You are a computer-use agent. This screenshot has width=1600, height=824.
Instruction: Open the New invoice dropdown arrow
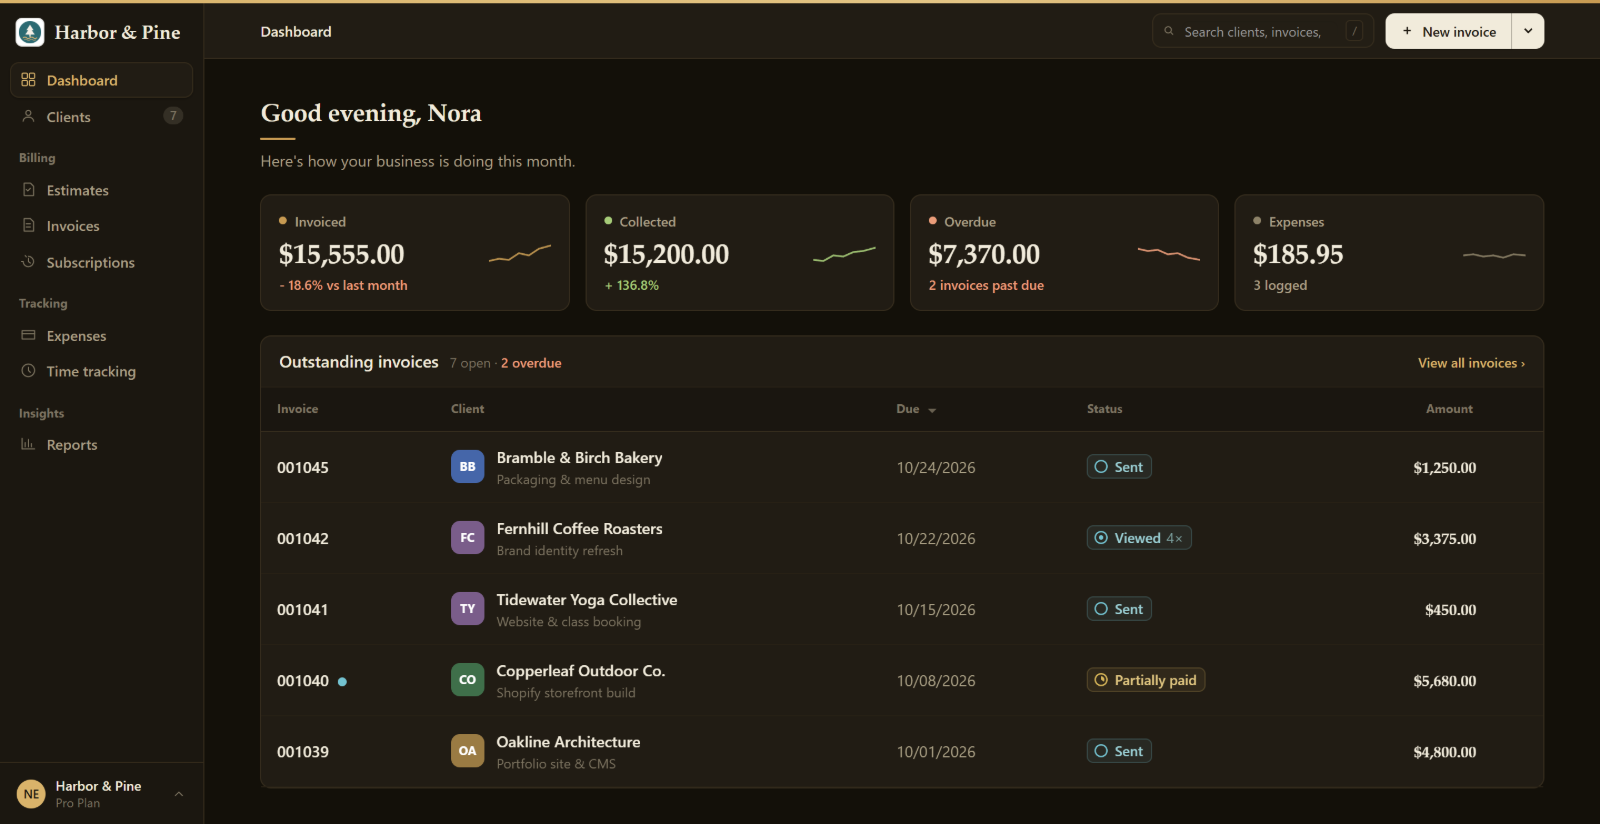click(1528, 31)
